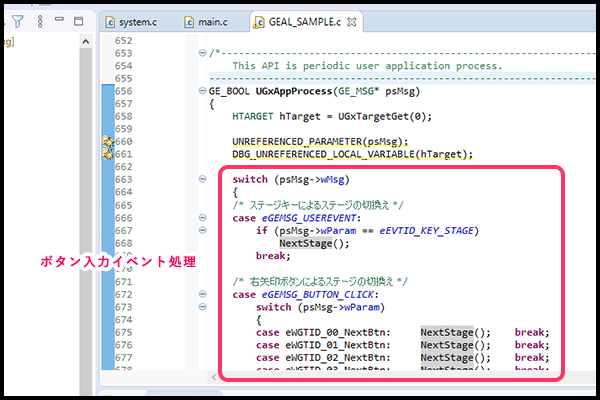
Task: Close the GEAL_SAMPLE.c tab
Action: [351, 23]
